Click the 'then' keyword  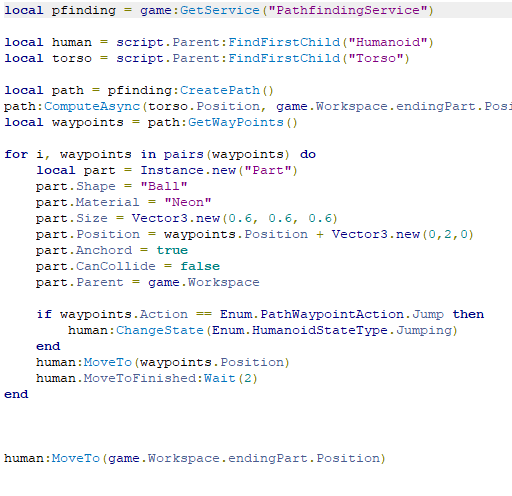coord(468,314)
